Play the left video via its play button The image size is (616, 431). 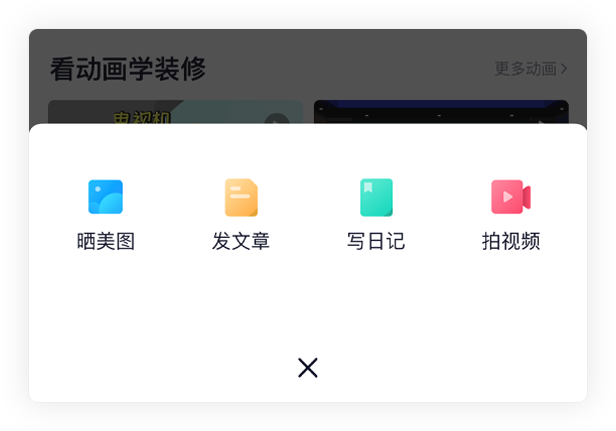[x=277, y=119]
